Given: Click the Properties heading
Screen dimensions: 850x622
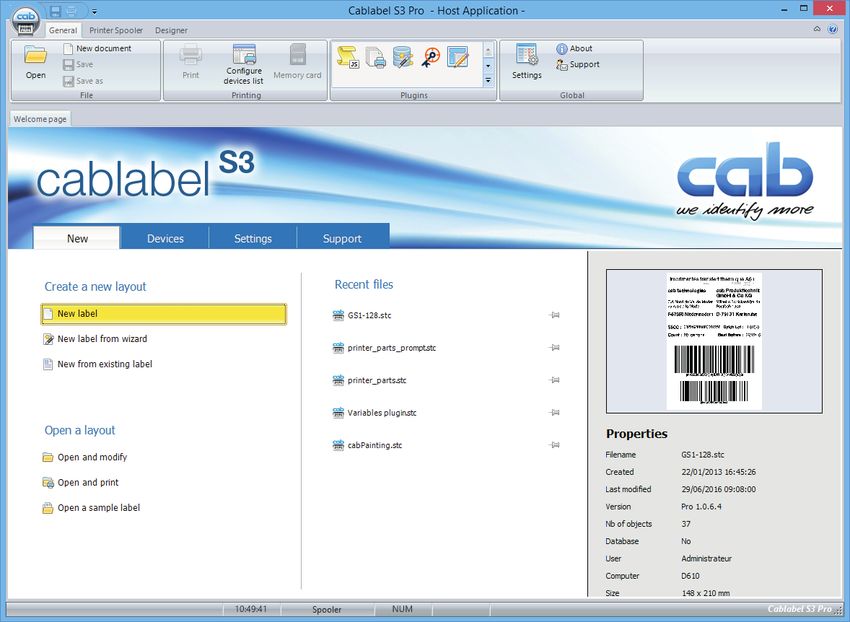Looking at the screenshot, I should [x=636, y=434].
